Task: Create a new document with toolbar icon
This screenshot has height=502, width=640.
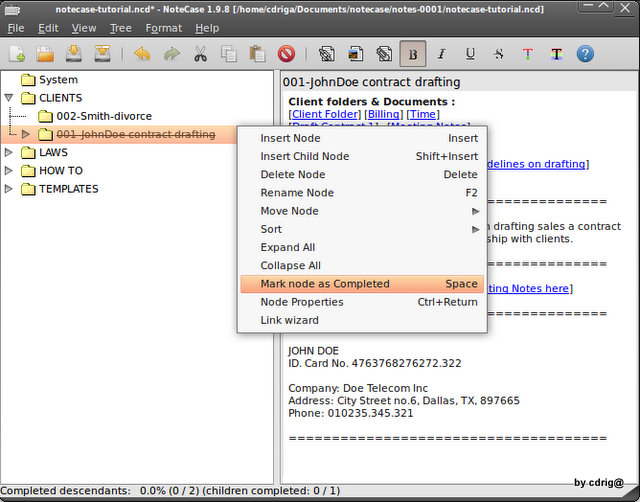Action: coord(17,54)
